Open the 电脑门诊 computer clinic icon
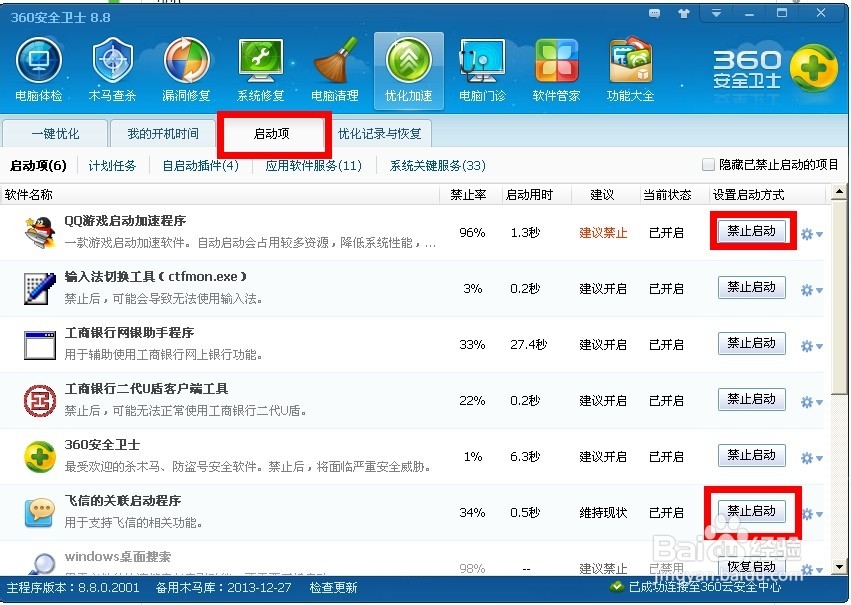851x605 pixels. tap(482, 70)
